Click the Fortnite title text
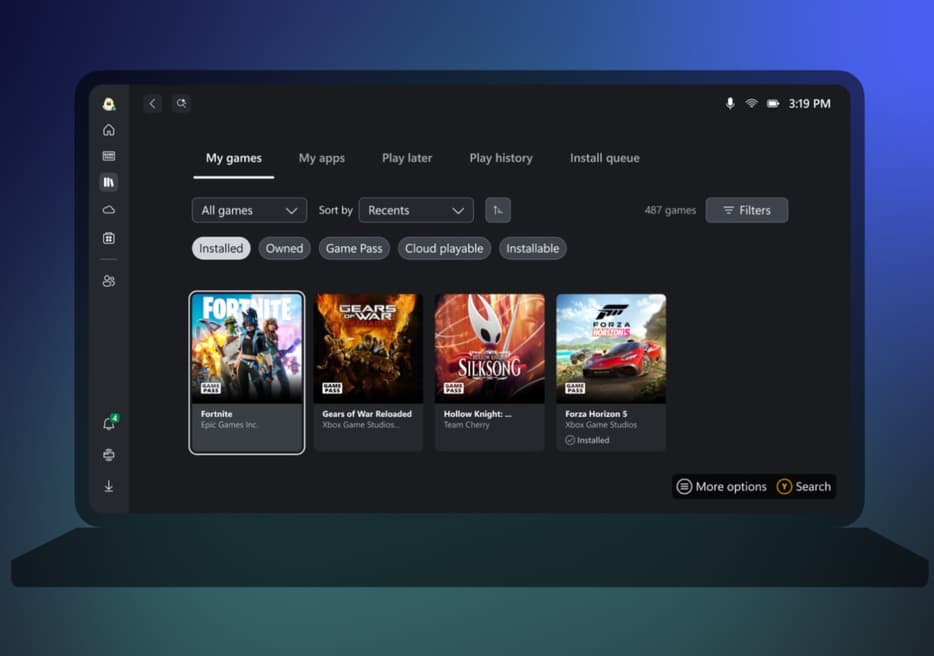 tap(217, 414)
